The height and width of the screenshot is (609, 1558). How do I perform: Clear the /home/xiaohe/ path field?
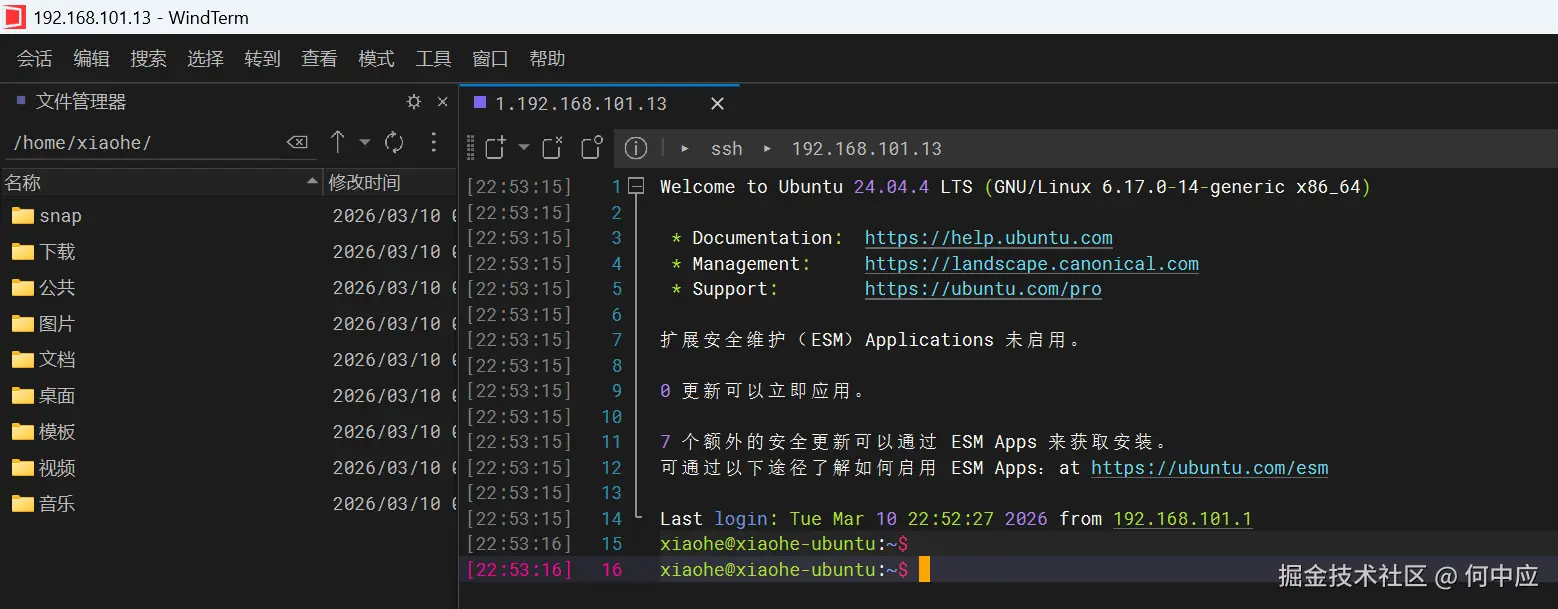297,143
